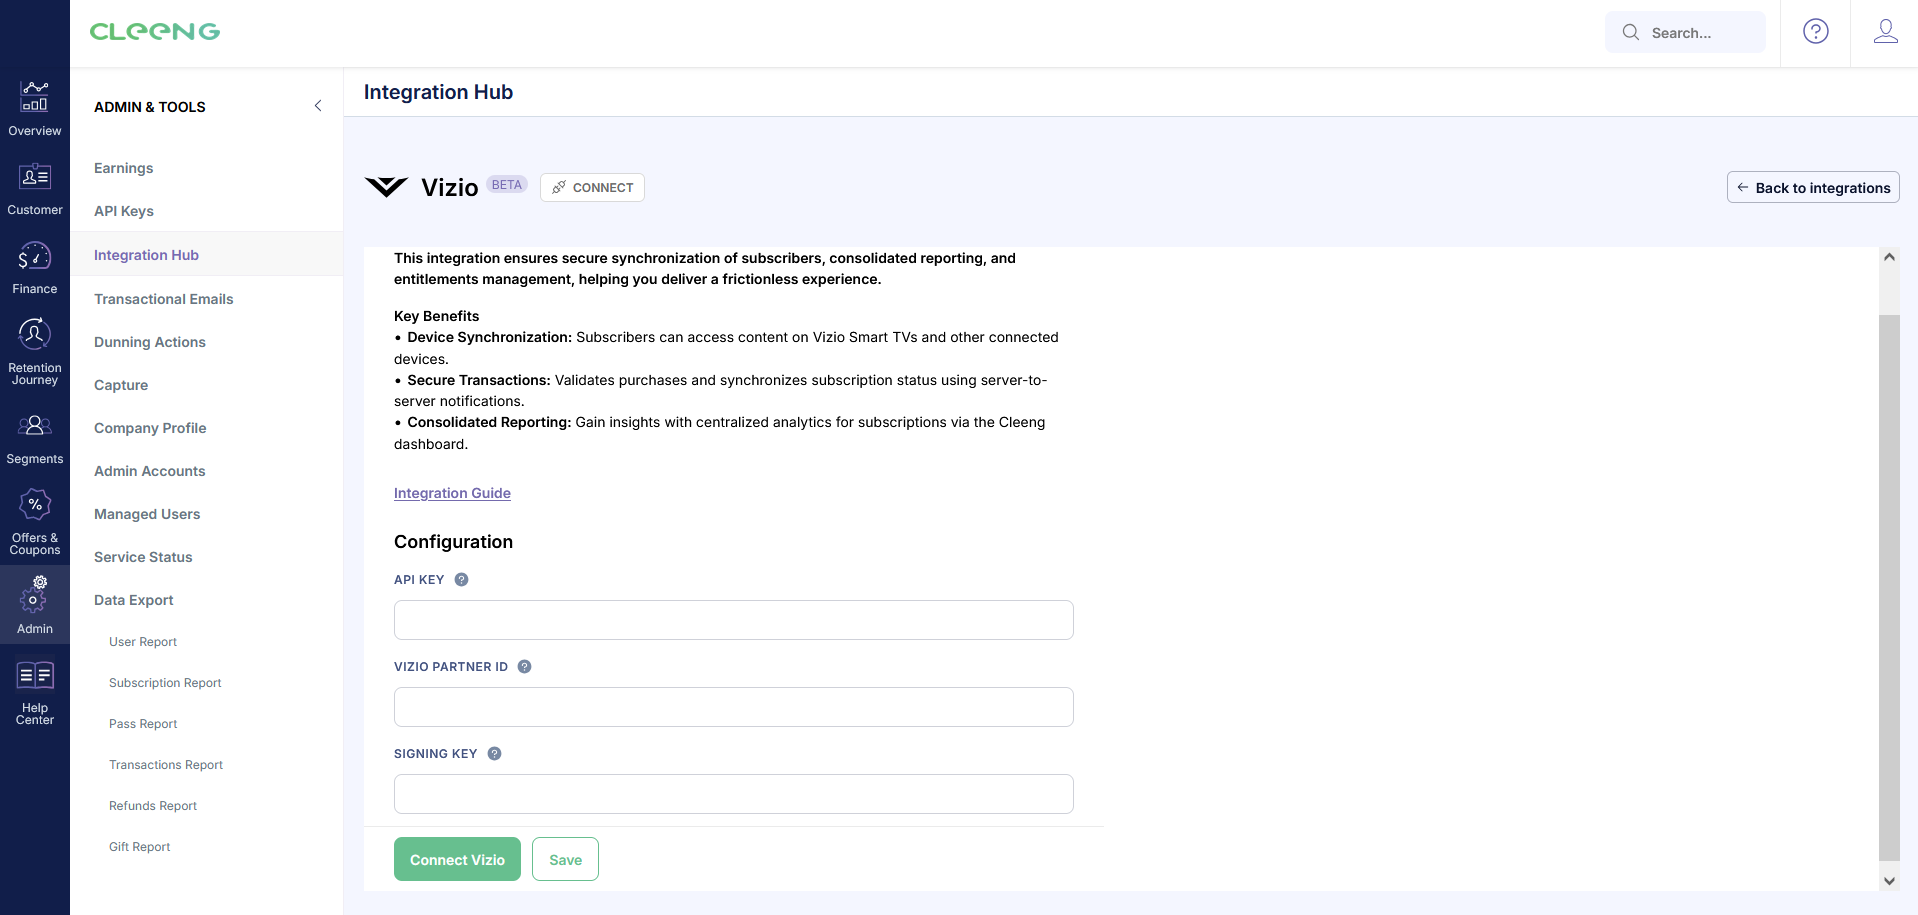Open Admin Accounts menu item
Image resolution: width=1918 pixels, height=915 pixels.
pyautogui.click(x=150, y=471)
